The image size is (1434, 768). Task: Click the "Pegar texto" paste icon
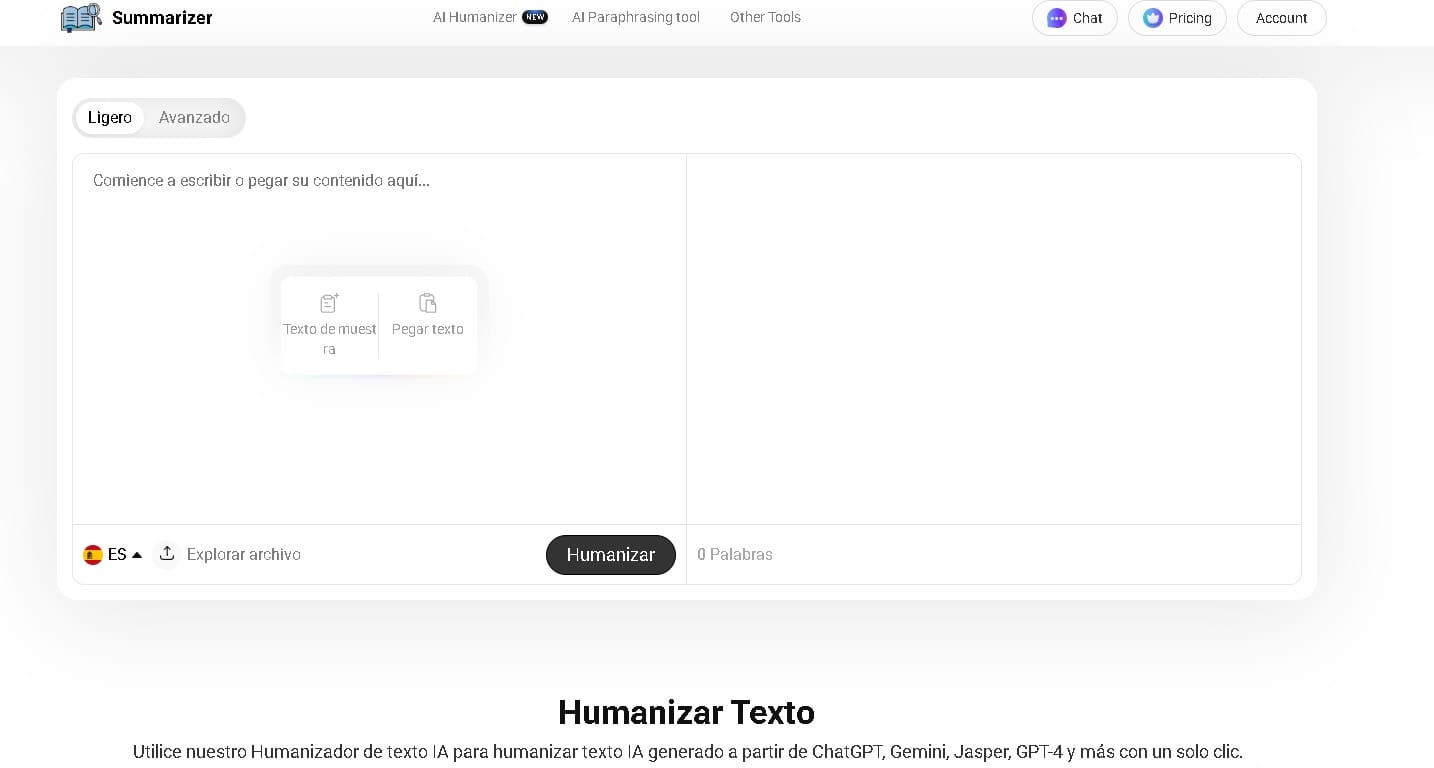click(428, 303)
